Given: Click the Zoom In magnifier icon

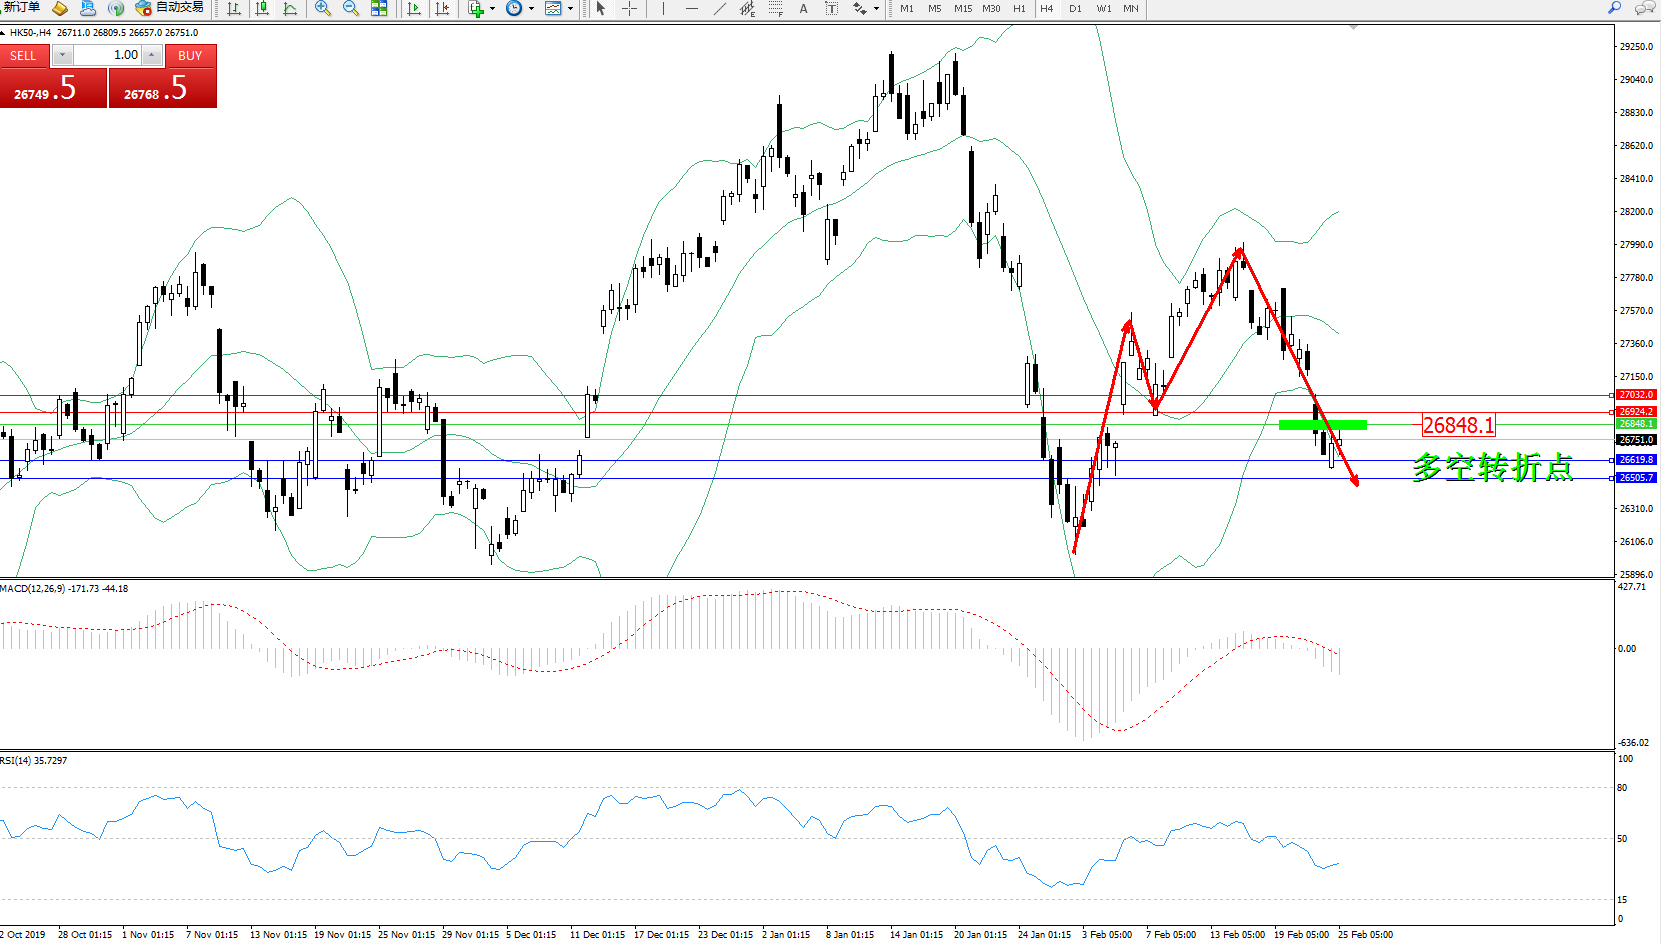Looking at the screenshot, I should (x=322, y=9).
